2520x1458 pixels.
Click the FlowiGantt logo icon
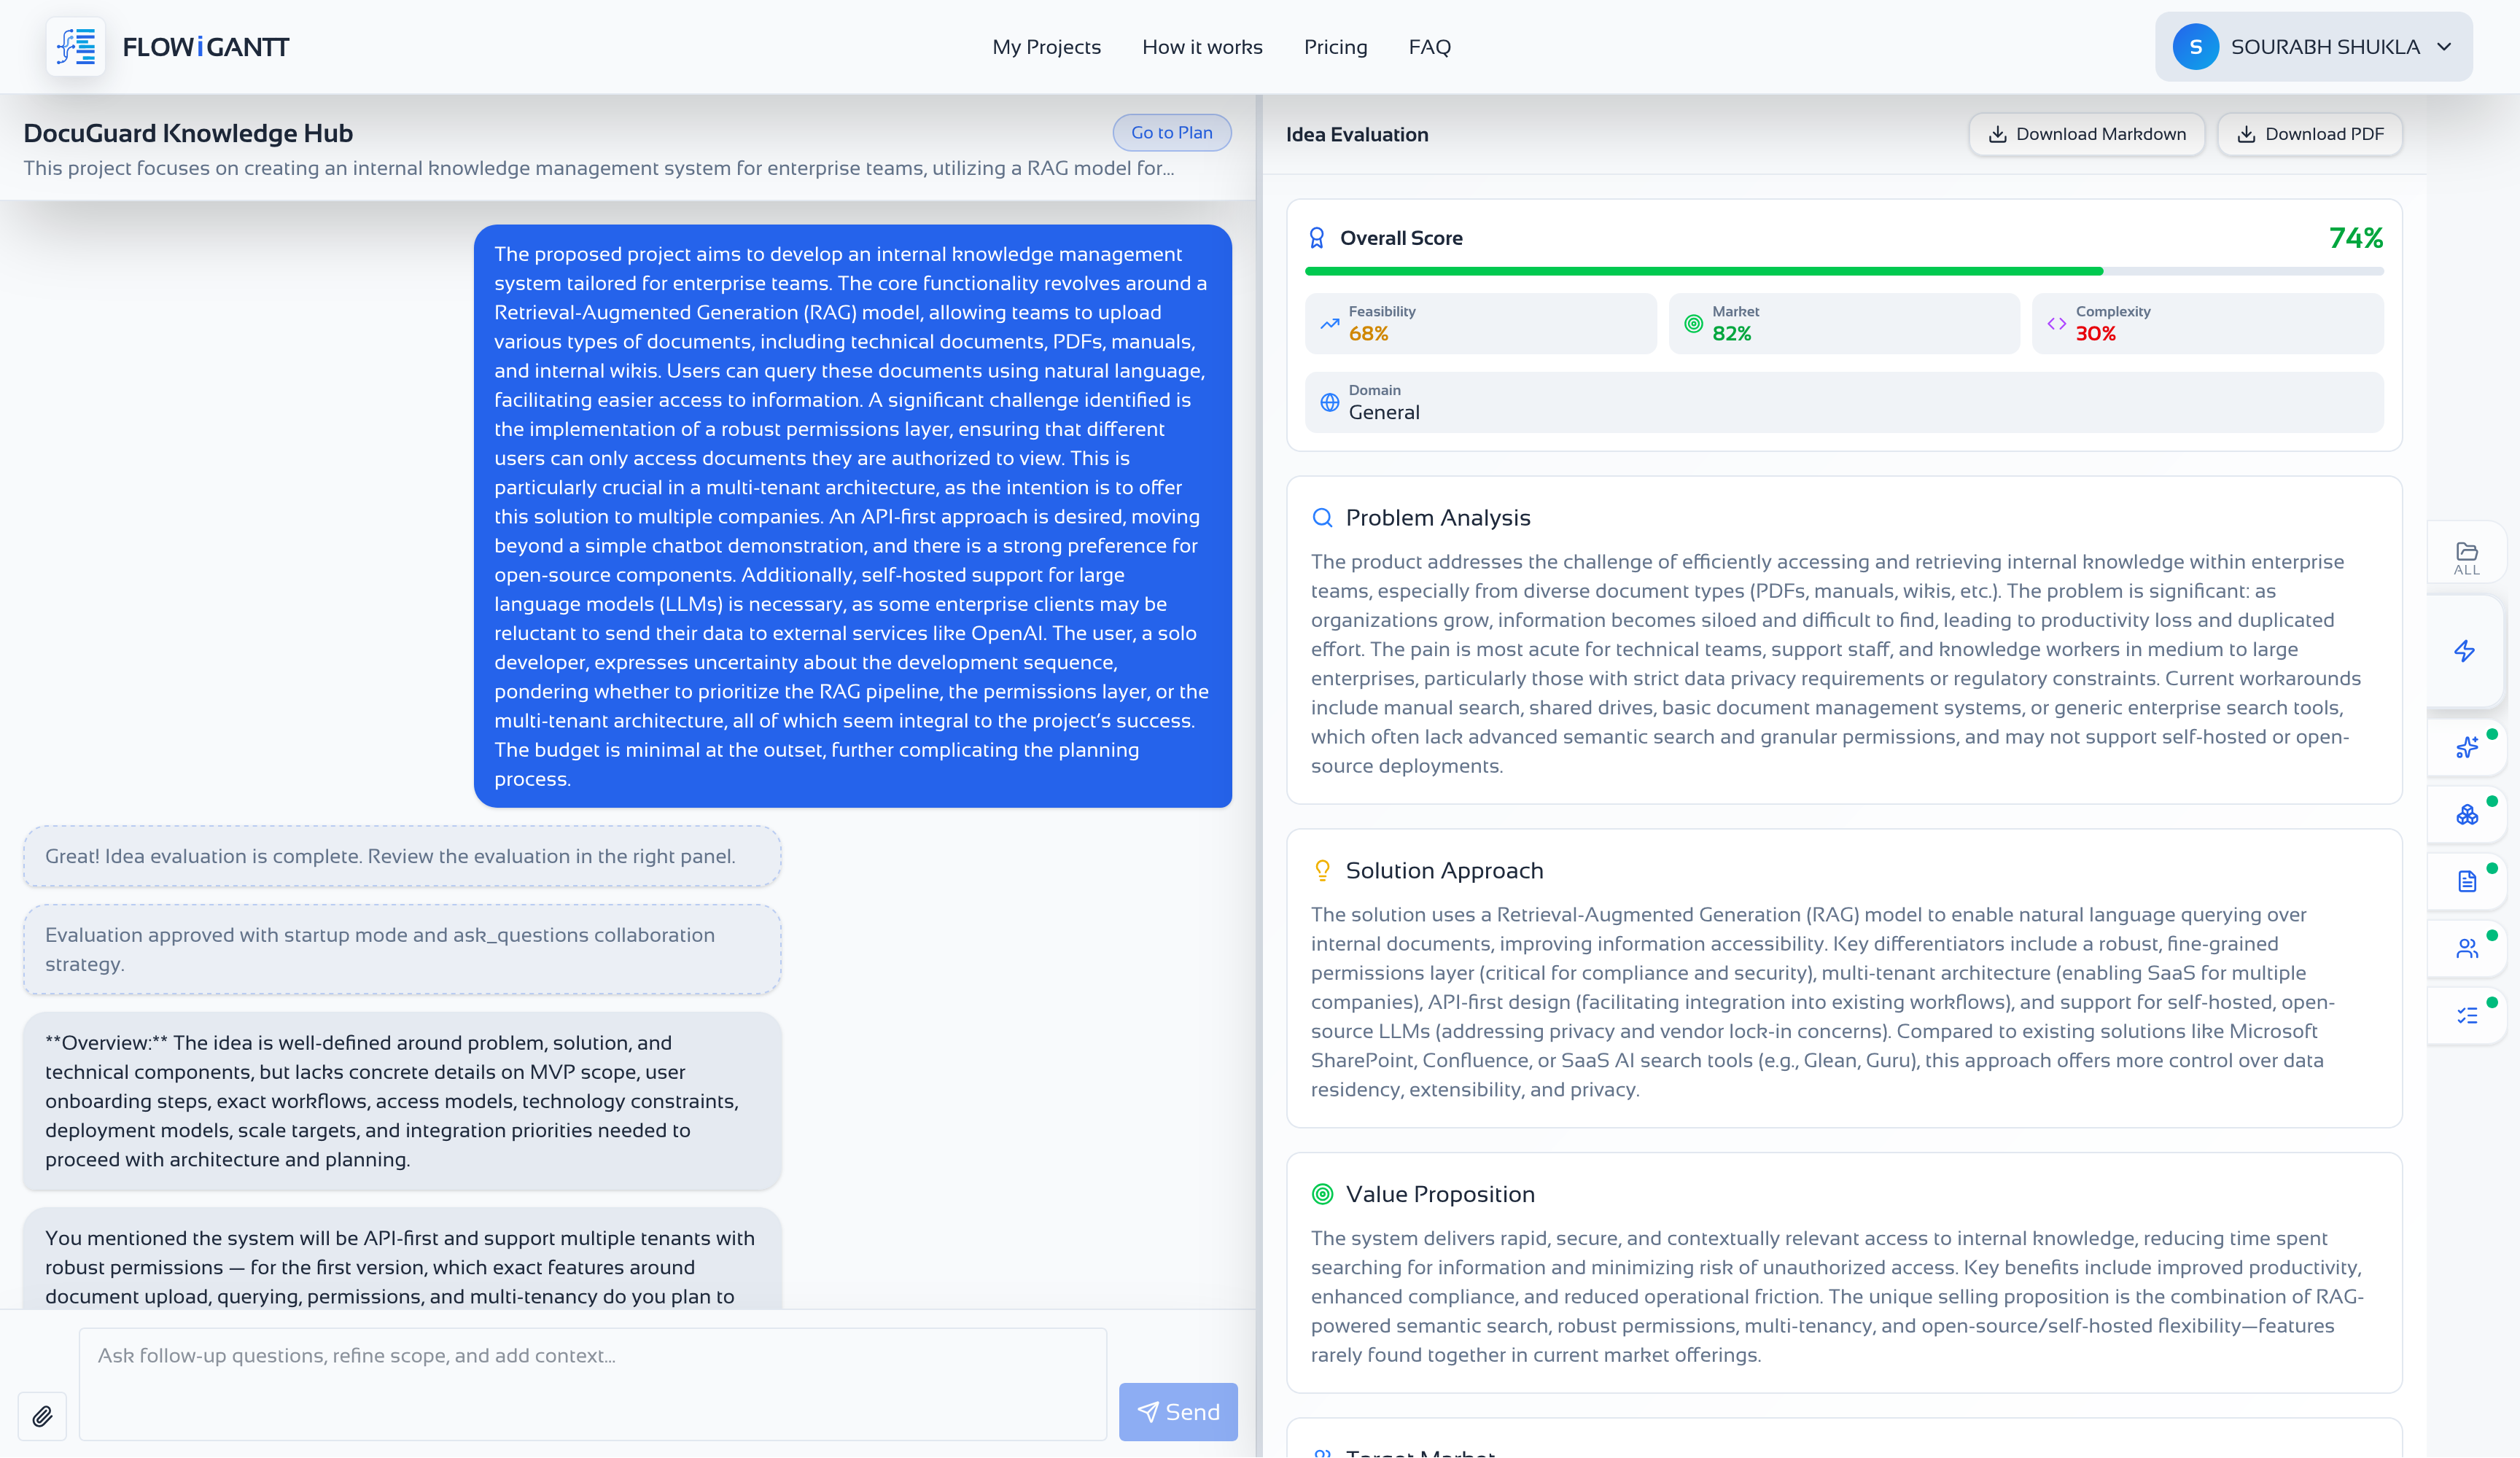(76, 46)
